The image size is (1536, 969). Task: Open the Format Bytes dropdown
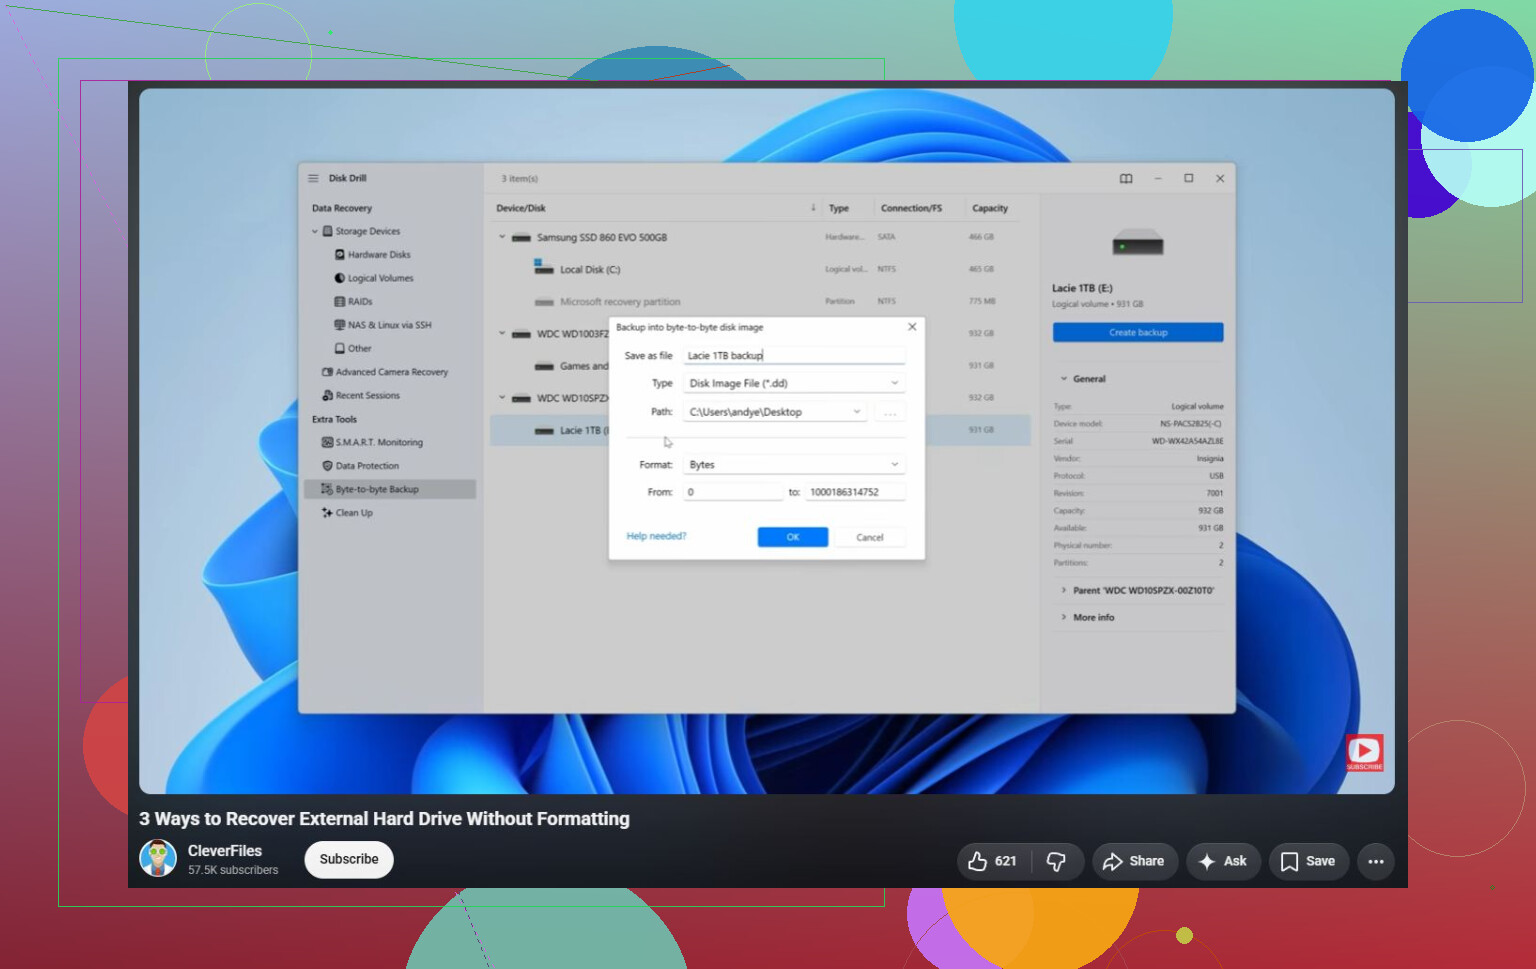[x=794, y=465]
